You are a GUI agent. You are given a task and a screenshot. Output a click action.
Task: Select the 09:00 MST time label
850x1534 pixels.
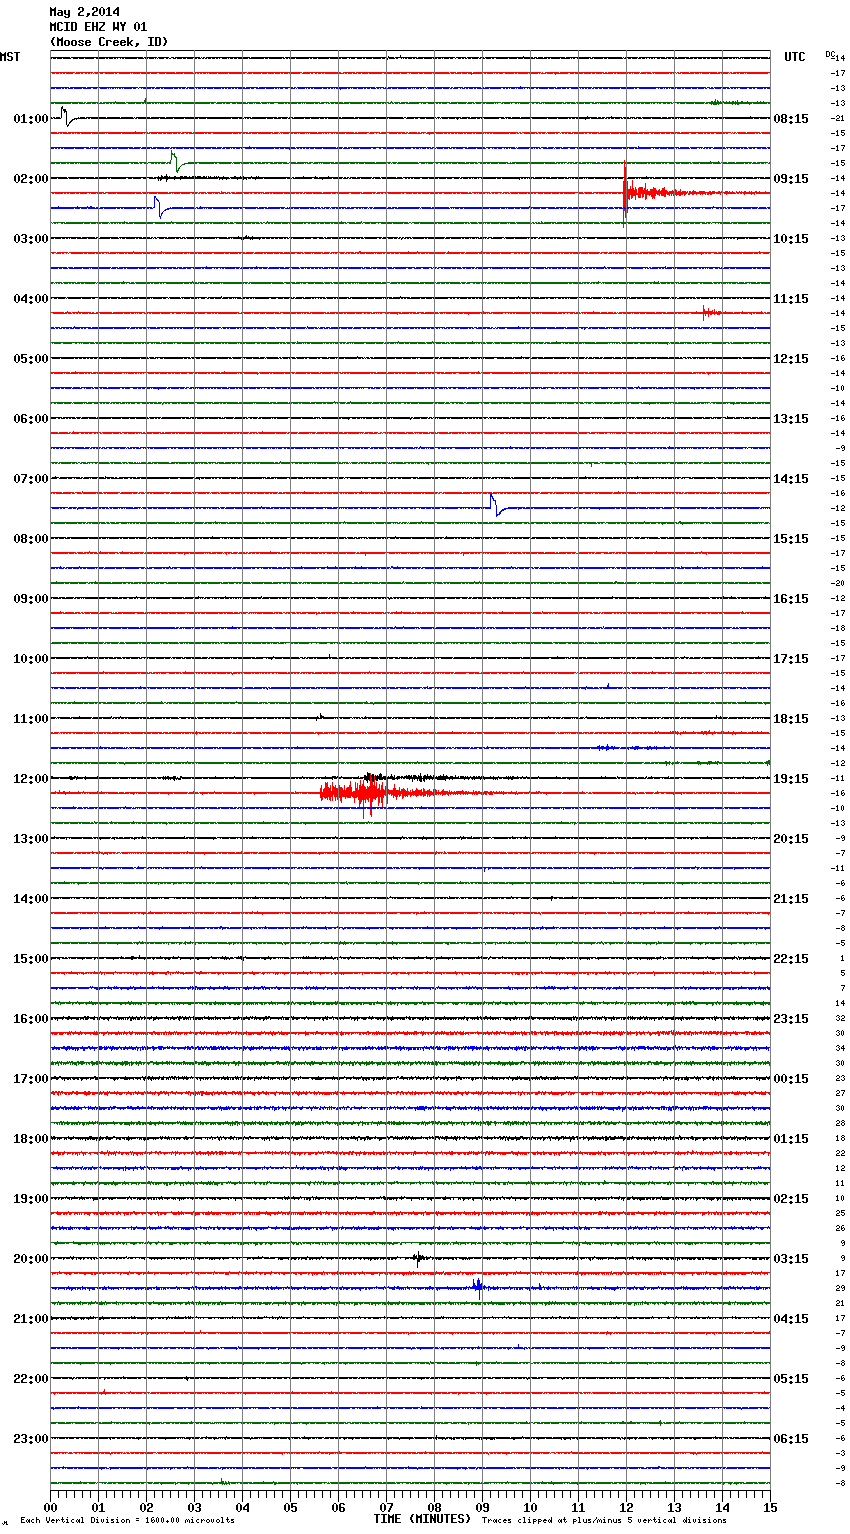click(30, 598)
